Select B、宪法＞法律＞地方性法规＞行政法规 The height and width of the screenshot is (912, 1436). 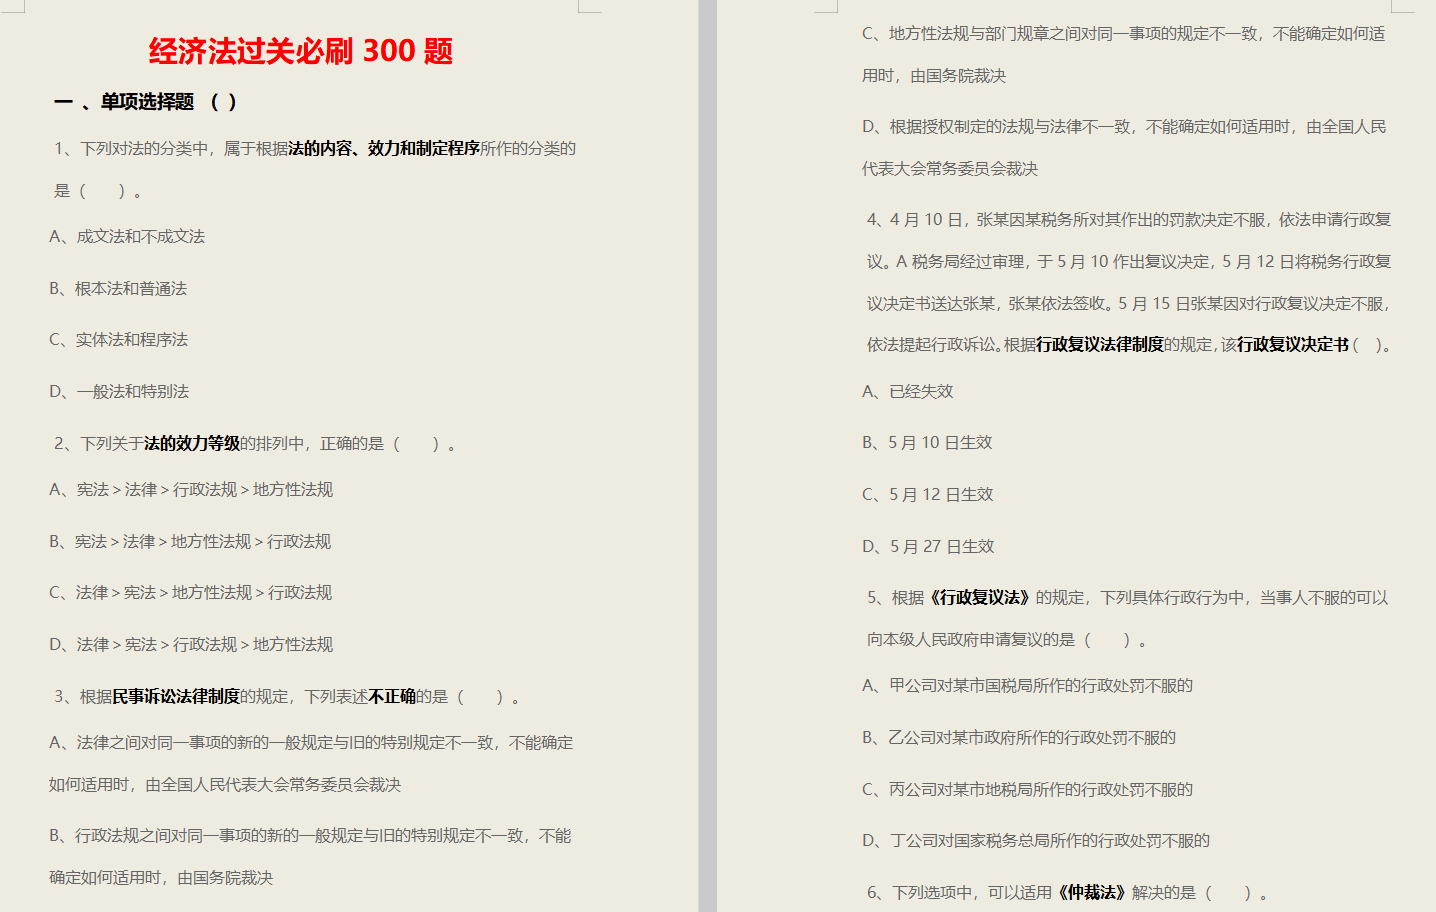pyautogui.click(x=190, y=542)
